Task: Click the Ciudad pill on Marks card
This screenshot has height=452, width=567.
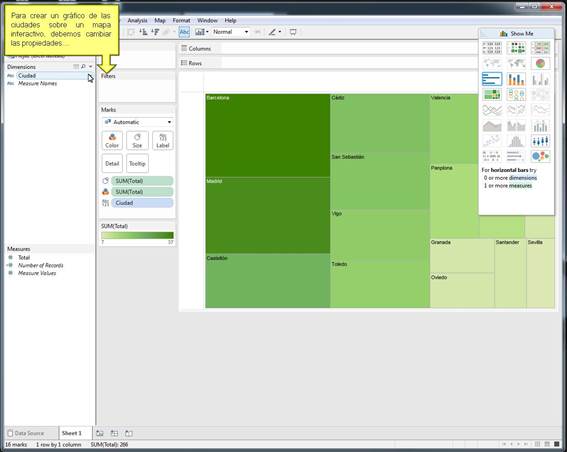Action: coord(142,203)
